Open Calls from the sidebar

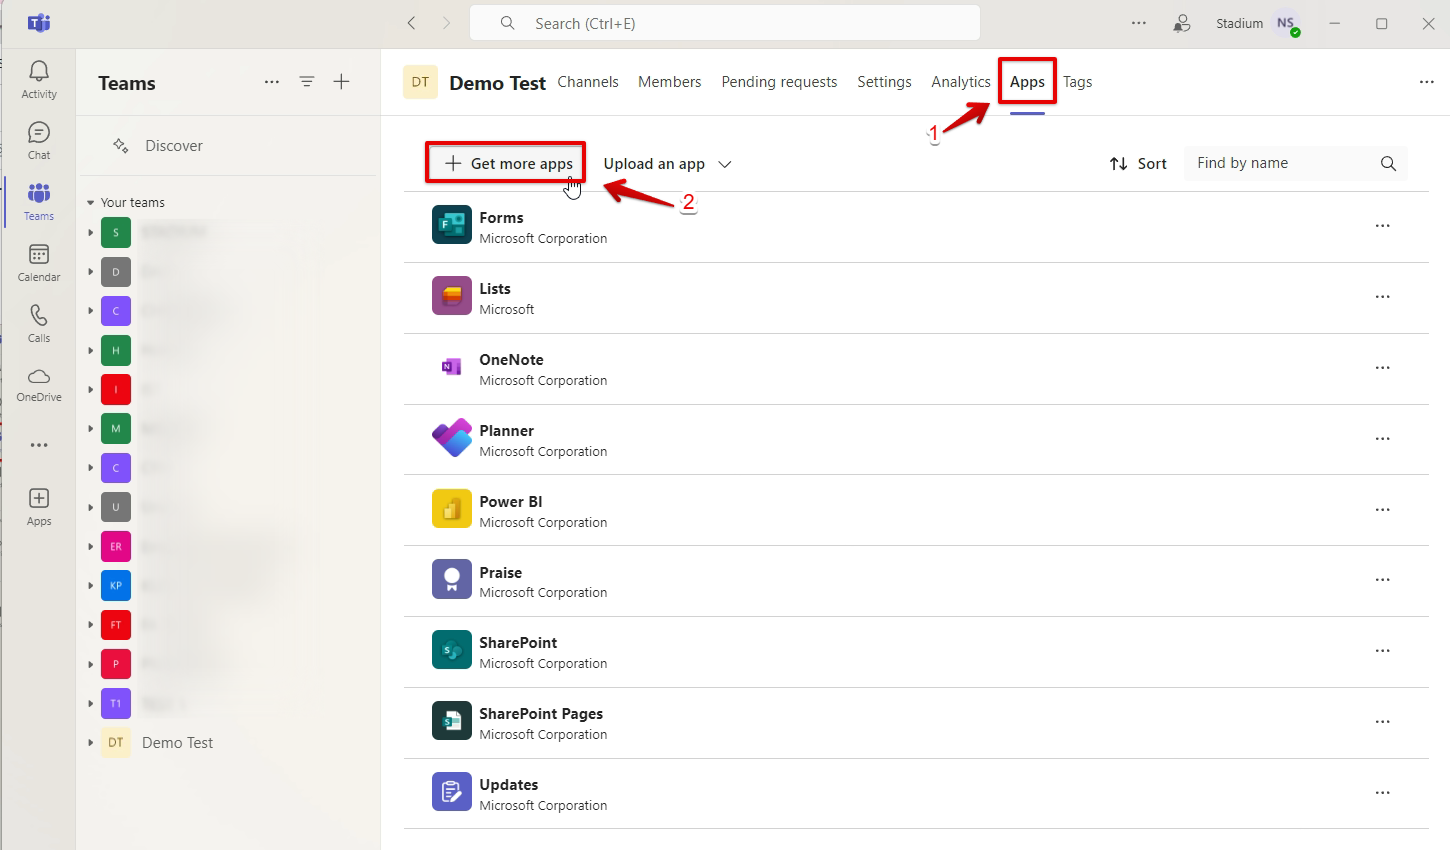point(39,323)
